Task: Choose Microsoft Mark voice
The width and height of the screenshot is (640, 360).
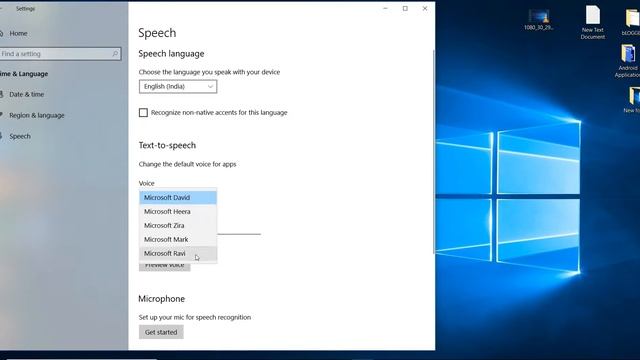Action: [178, 239]
